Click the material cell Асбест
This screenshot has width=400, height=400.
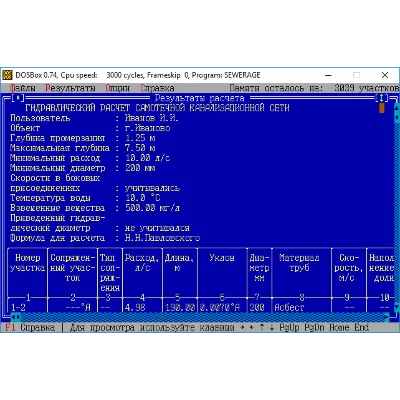(x=289, y=308)
